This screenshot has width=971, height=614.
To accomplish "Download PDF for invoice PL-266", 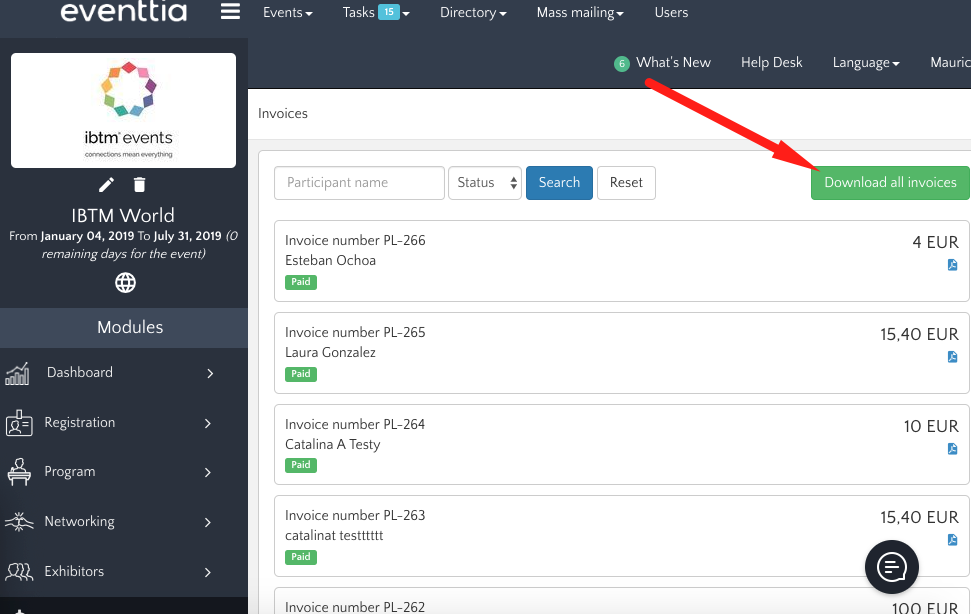I will 952,265.
